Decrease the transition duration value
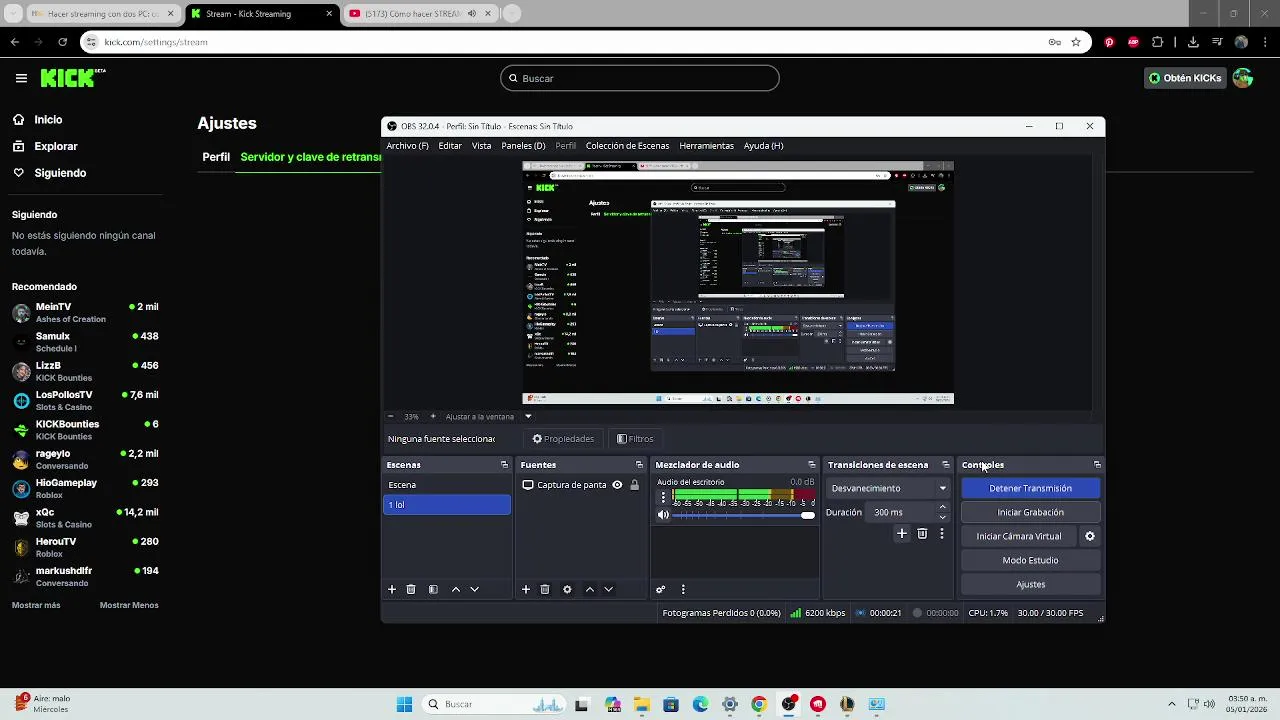1280x720 pixels. point(942,517)
